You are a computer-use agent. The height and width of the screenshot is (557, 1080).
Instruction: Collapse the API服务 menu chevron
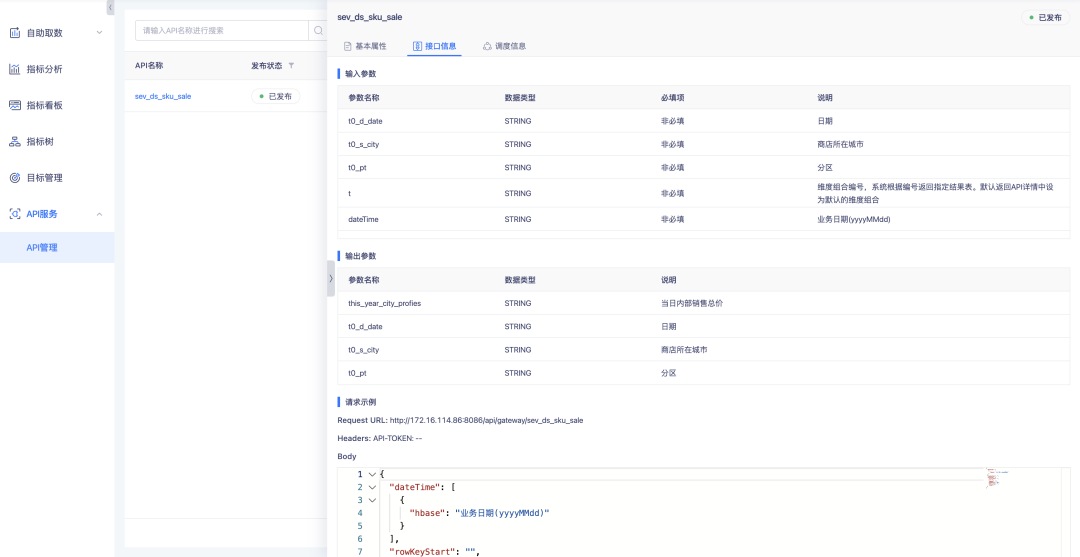(99, 214)
